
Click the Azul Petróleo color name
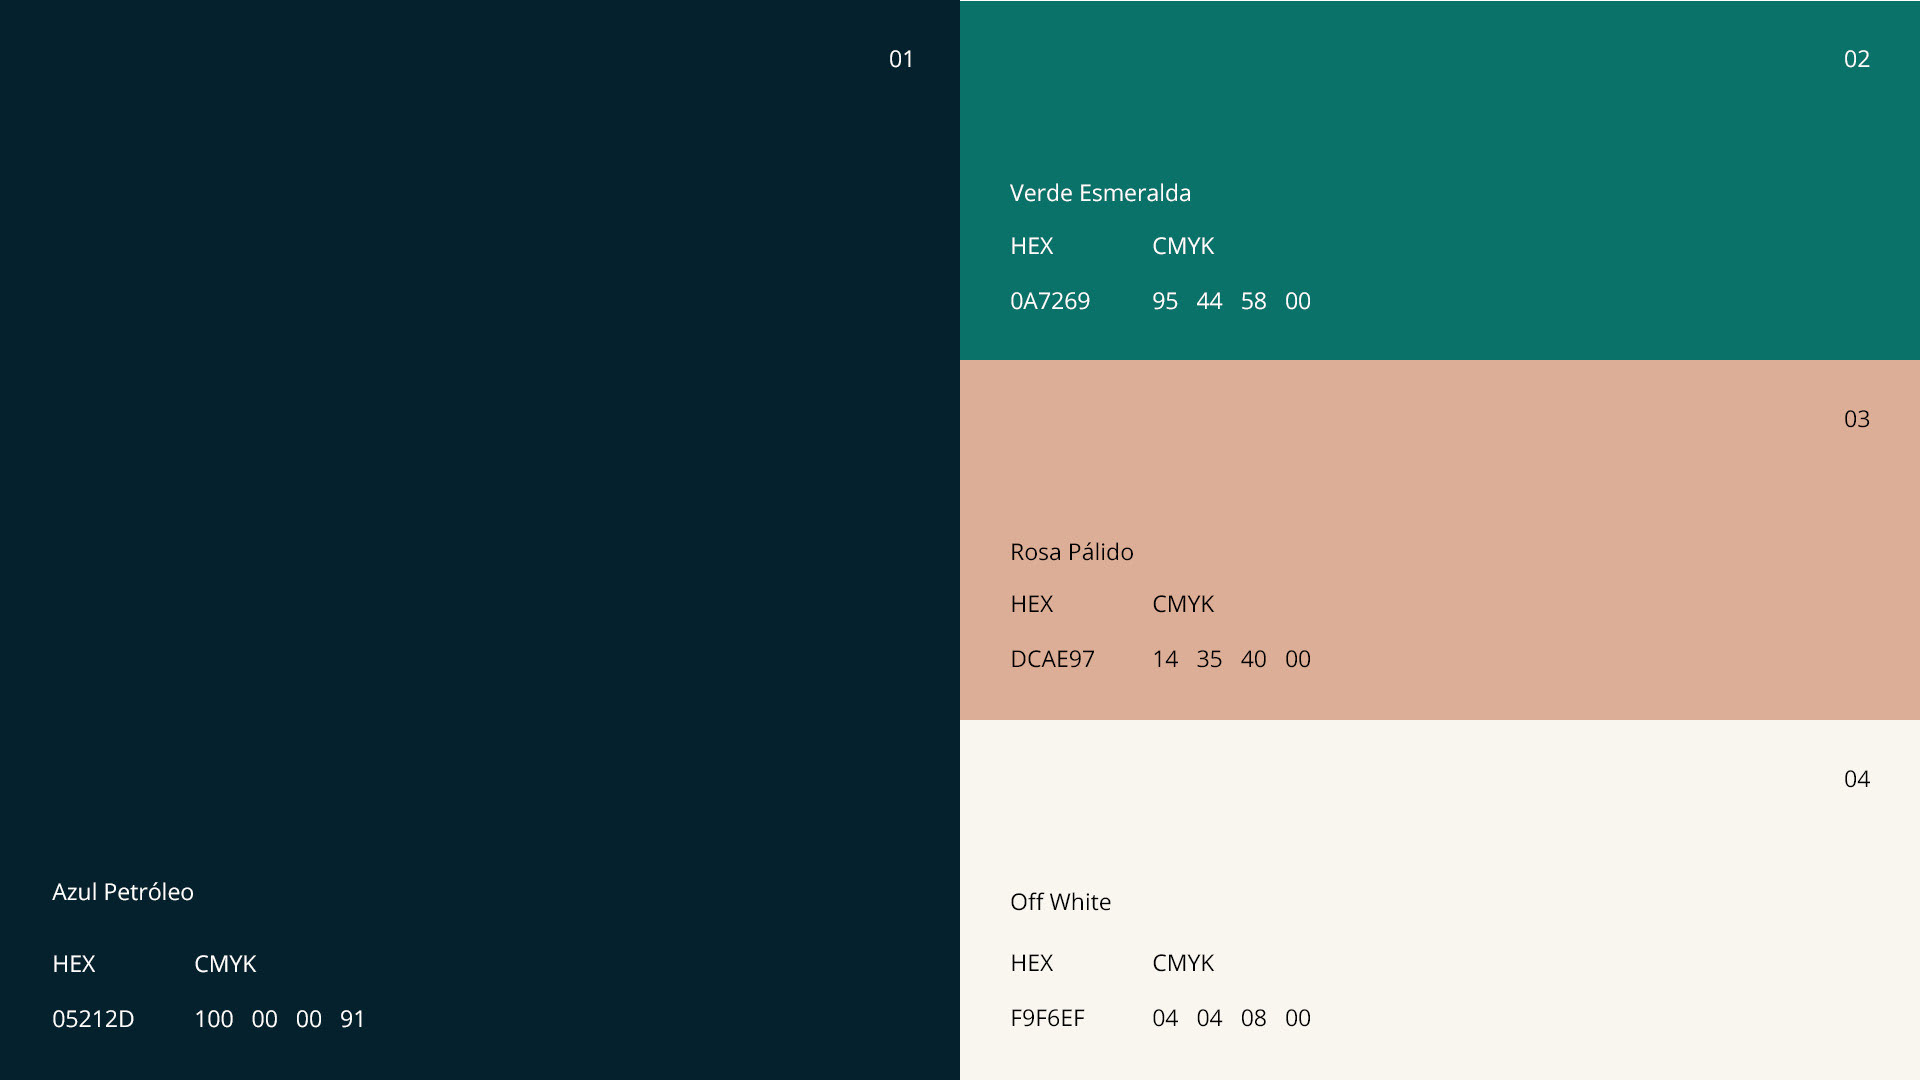point(123,892)
